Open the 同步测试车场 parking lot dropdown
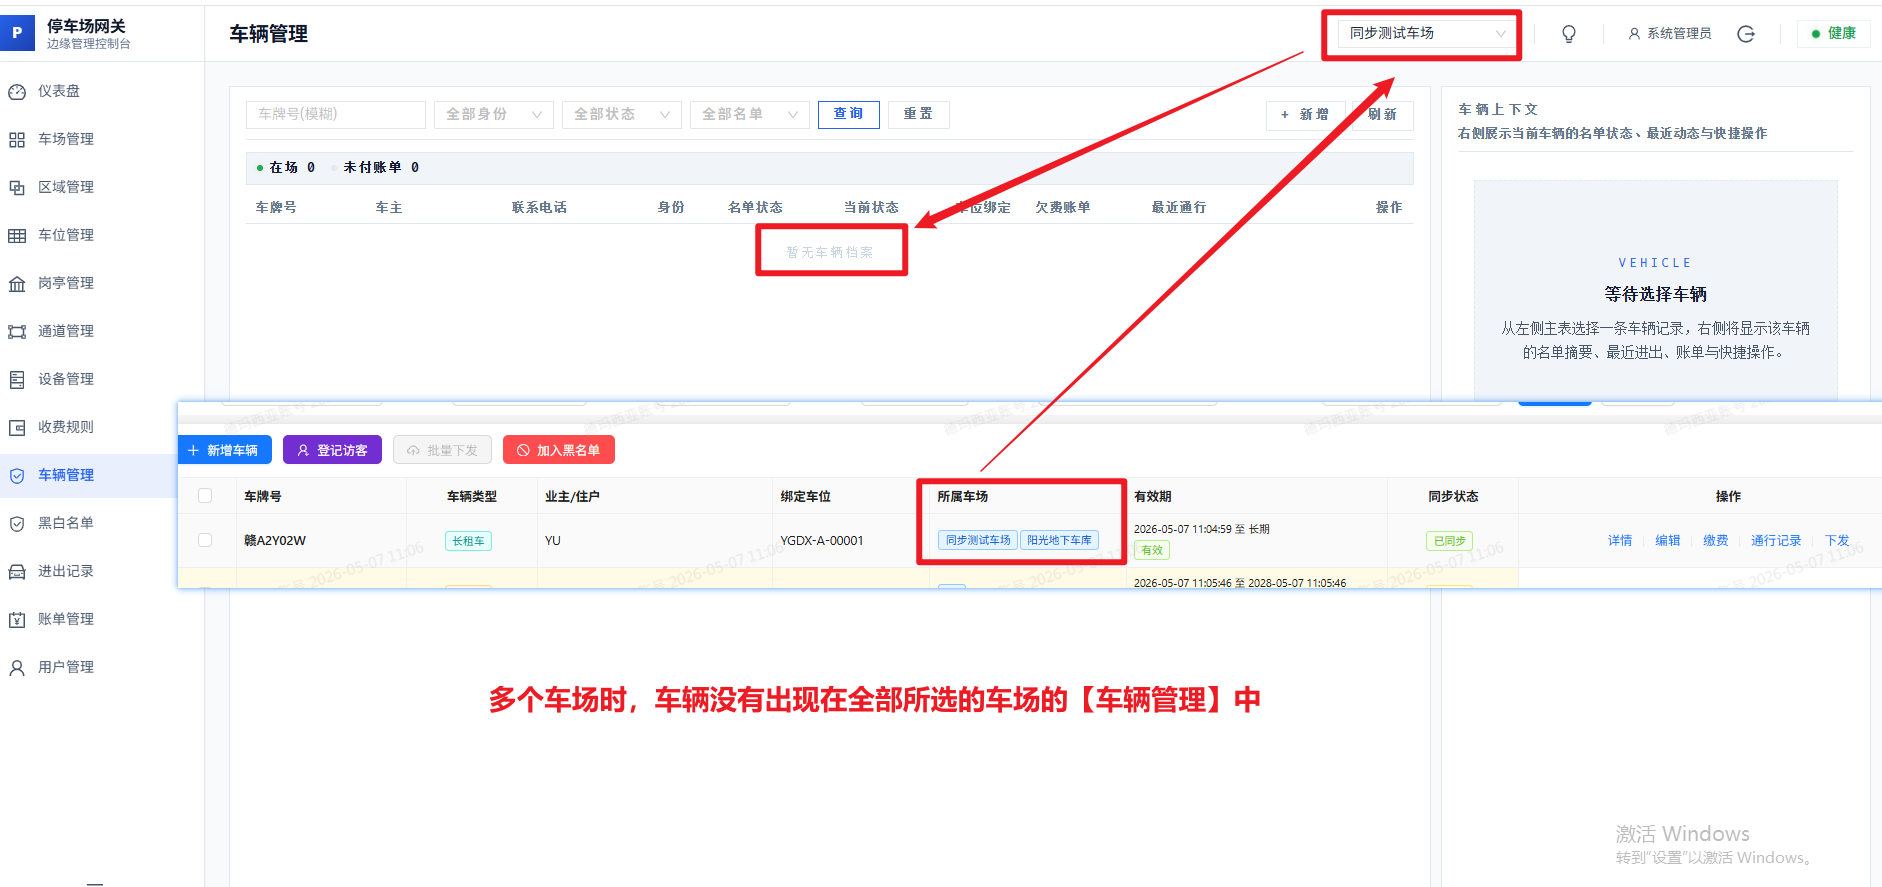The height and width of the screenshot is (887, 1882). [1427, 34]
